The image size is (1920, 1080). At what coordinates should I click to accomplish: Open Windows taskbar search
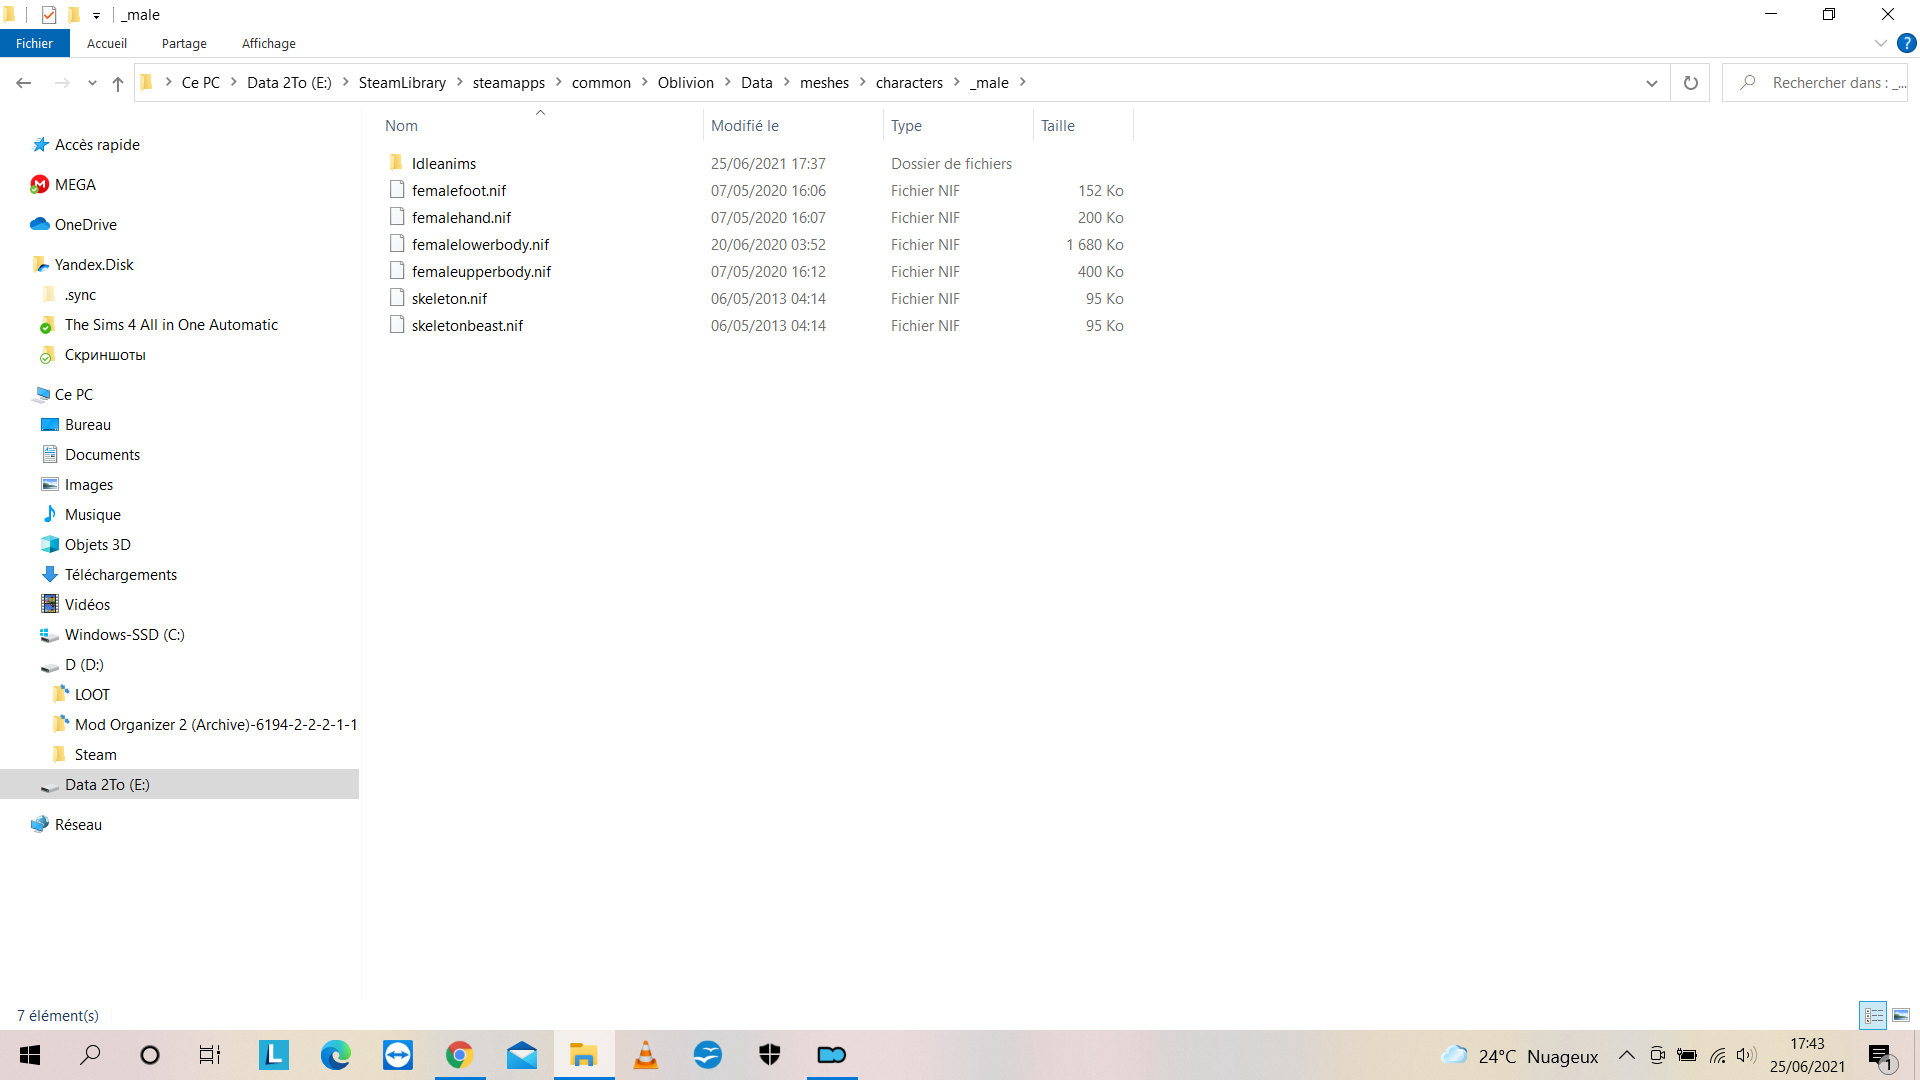(x=90, y=1055)
